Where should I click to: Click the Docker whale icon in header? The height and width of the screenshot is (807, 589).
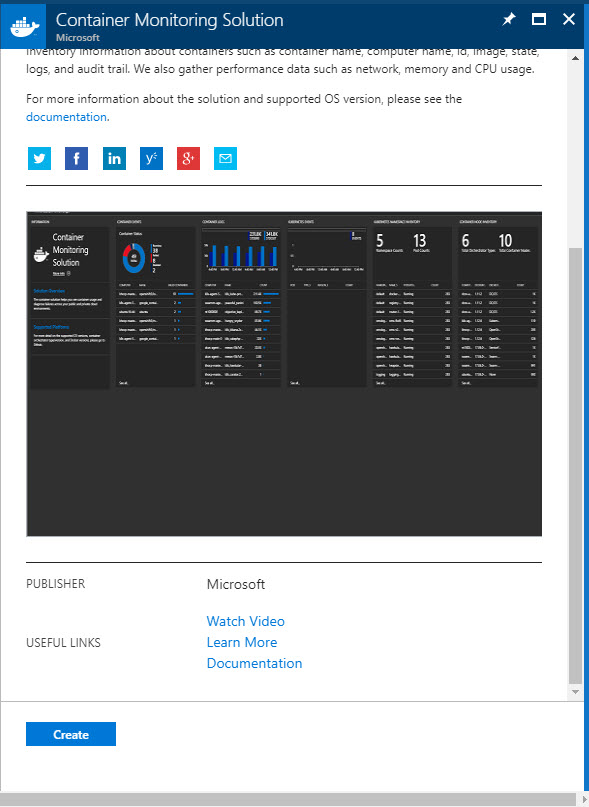tap(24, 26)
